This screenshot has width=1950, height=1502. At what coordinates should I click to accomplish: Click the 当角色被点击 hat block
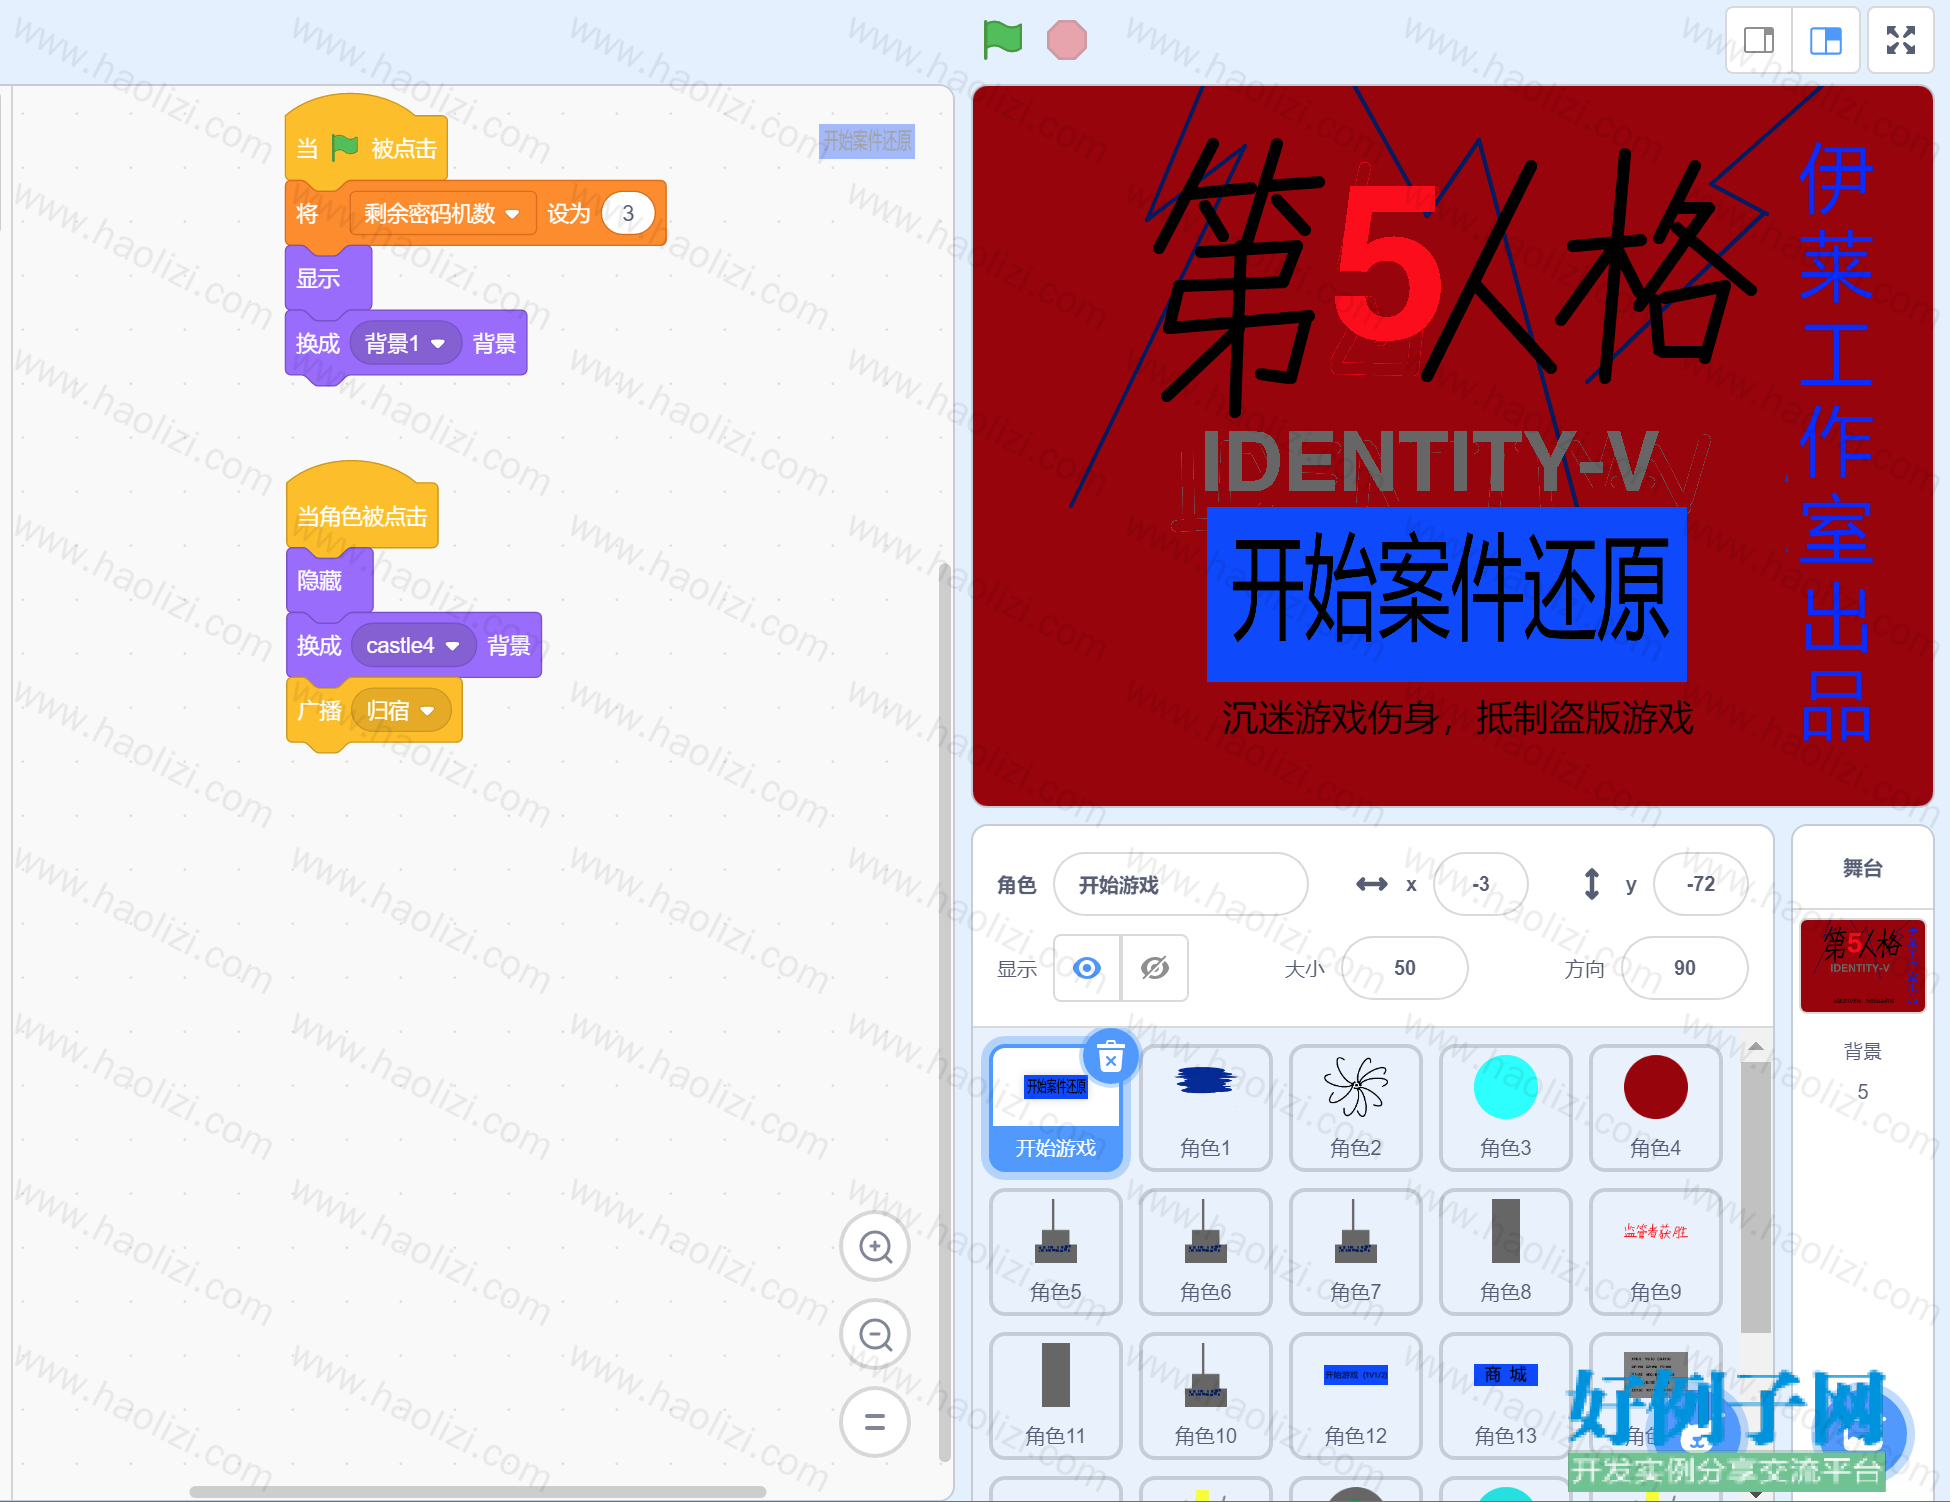362,507
